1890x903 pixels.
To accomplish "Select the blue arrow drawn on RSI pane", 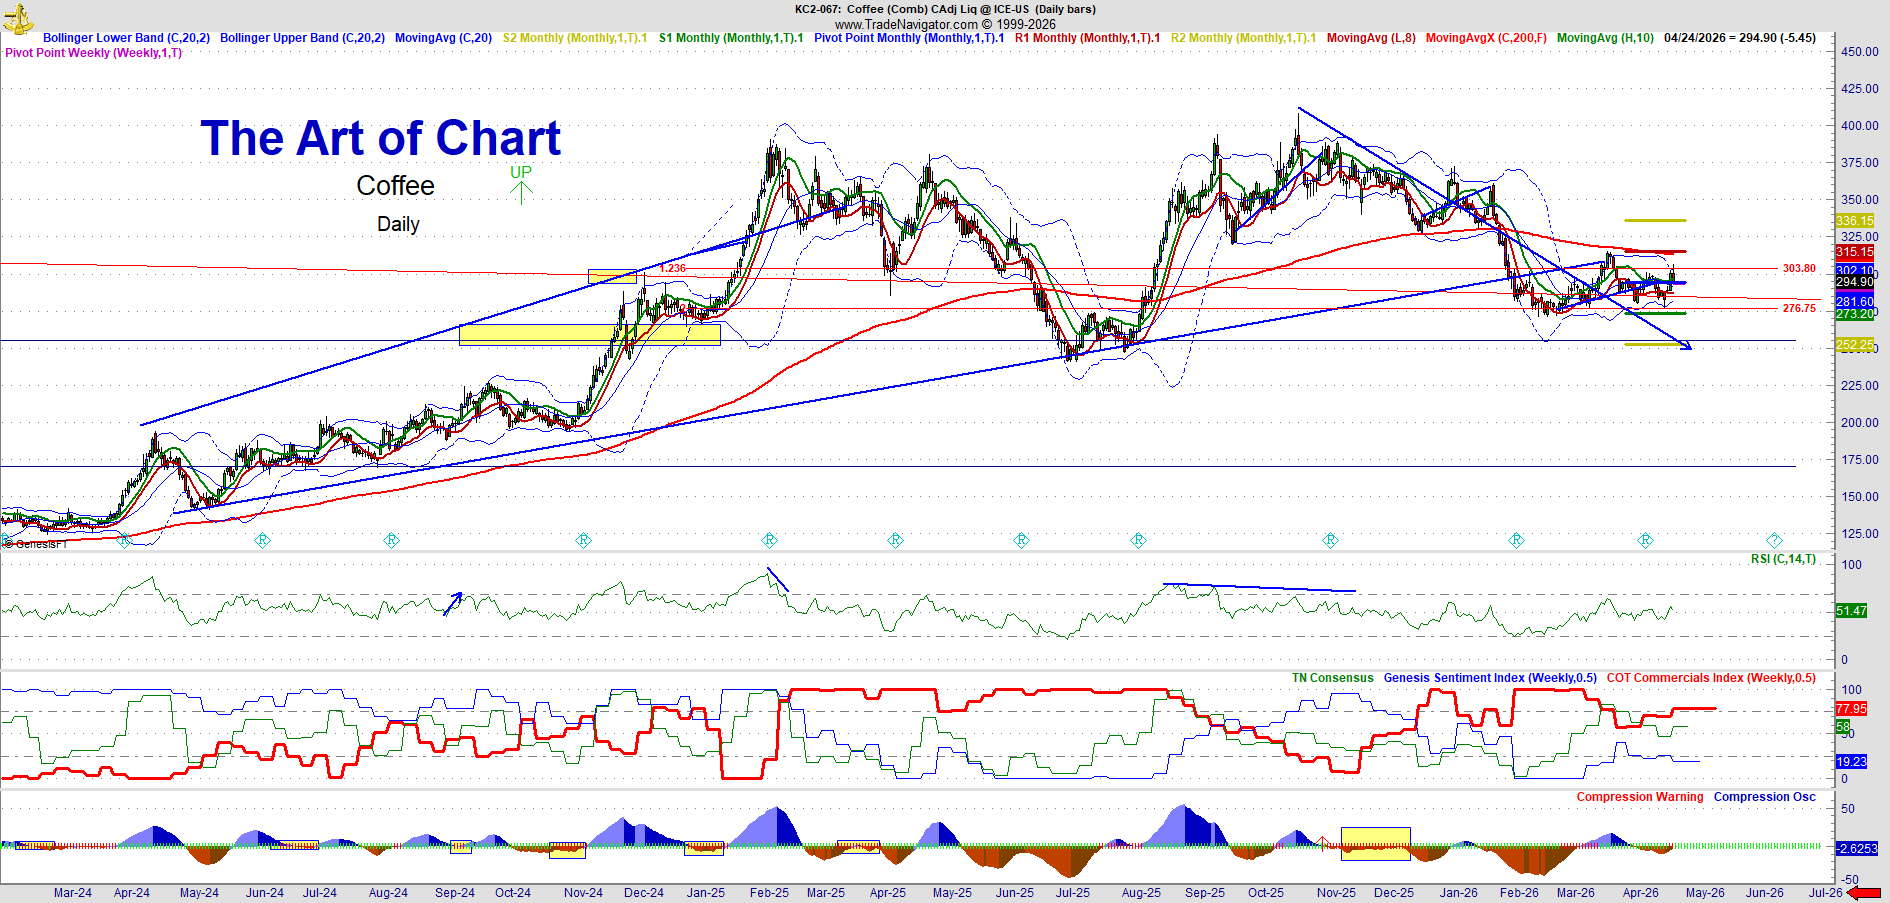I will coord(453,603).
